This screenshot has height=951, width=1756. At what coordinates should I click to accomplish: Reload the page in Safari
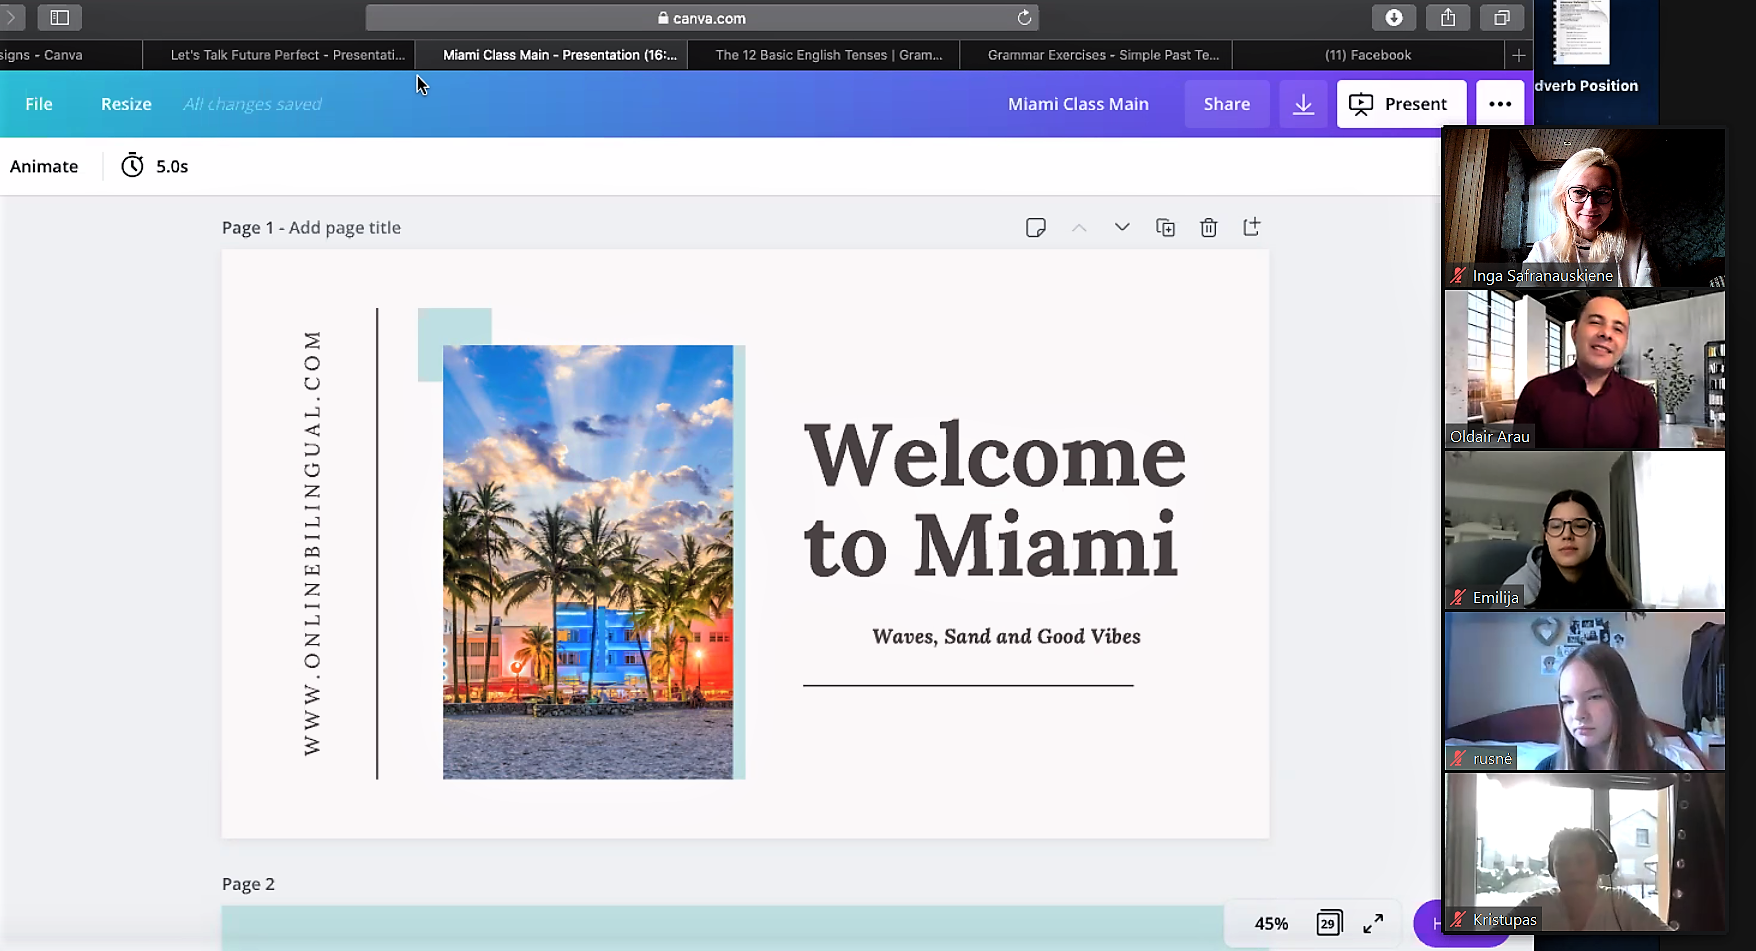tap(1024, 18)
